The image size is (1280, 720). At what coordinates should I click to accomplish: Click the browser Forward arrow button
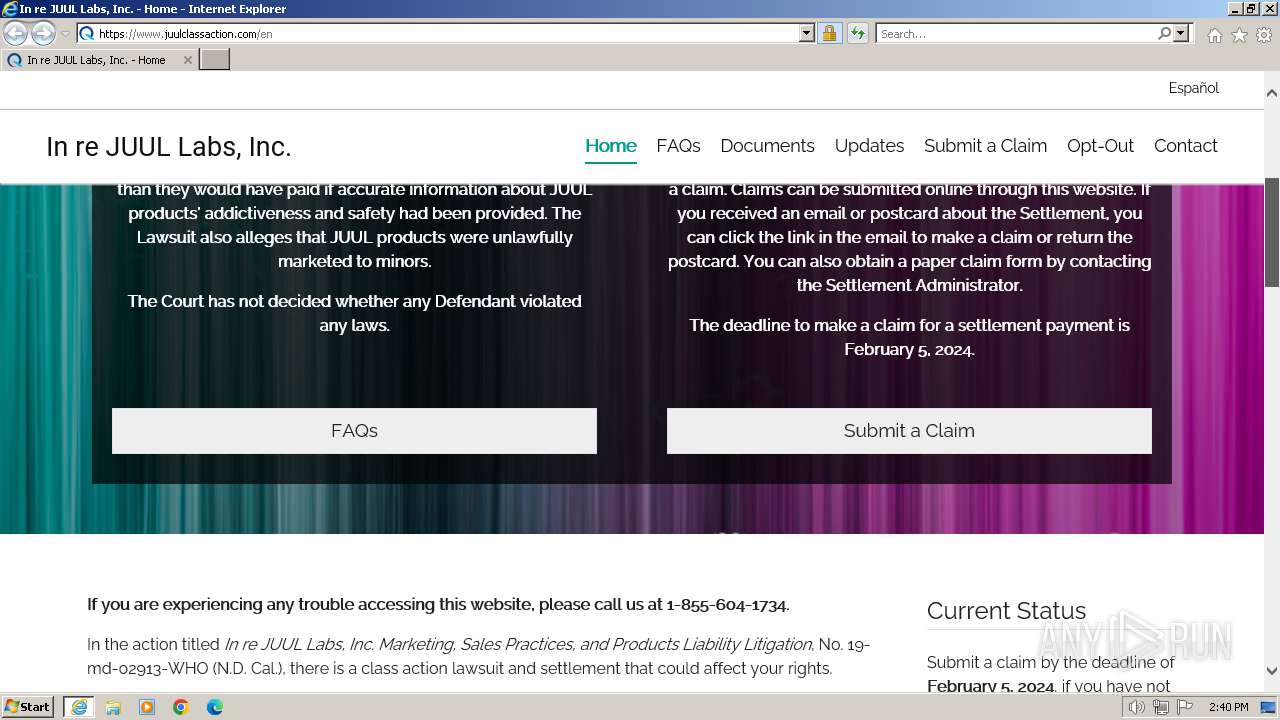pos(43,33)
